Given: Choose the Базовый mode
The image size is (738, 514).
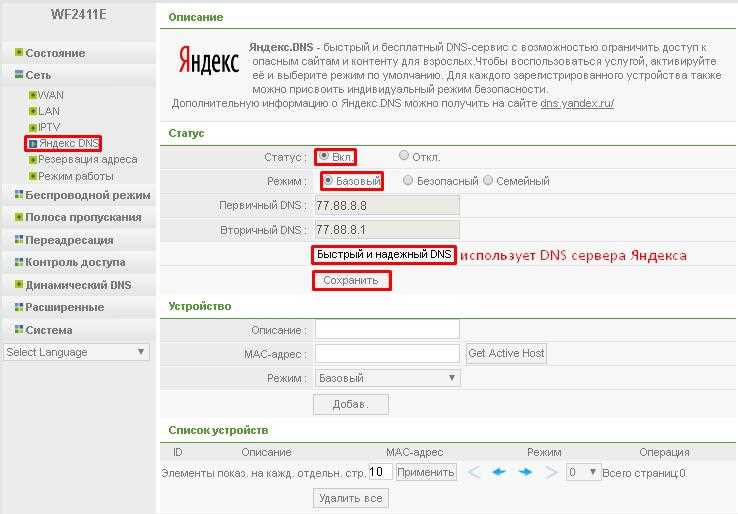Looking at the screenshot, I should [x=328, y=180].
